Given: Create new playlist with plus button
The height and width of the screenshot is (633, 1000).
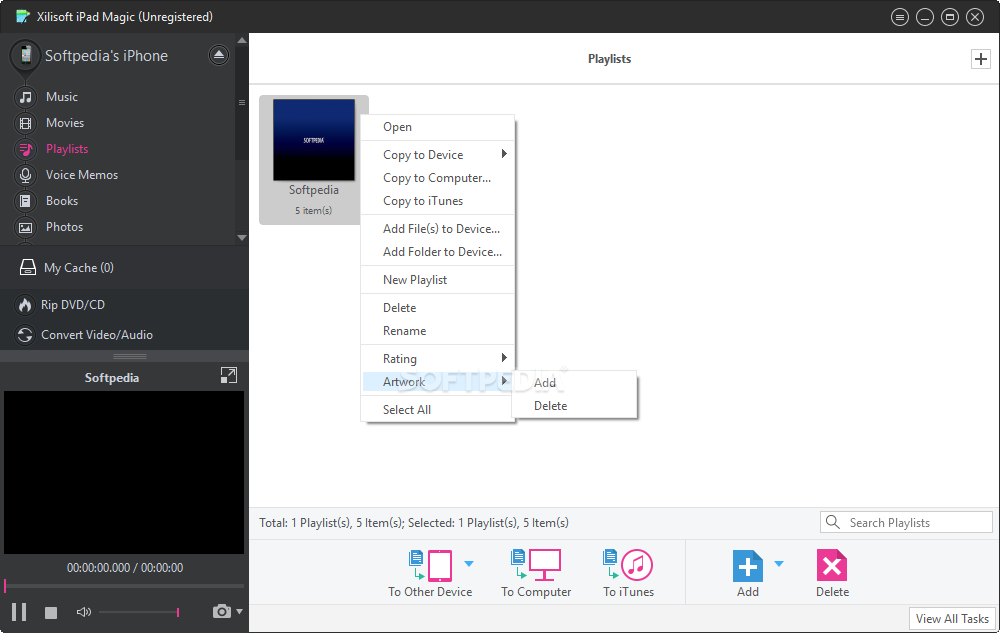Looking at the screenshot, I should (980, 59).
